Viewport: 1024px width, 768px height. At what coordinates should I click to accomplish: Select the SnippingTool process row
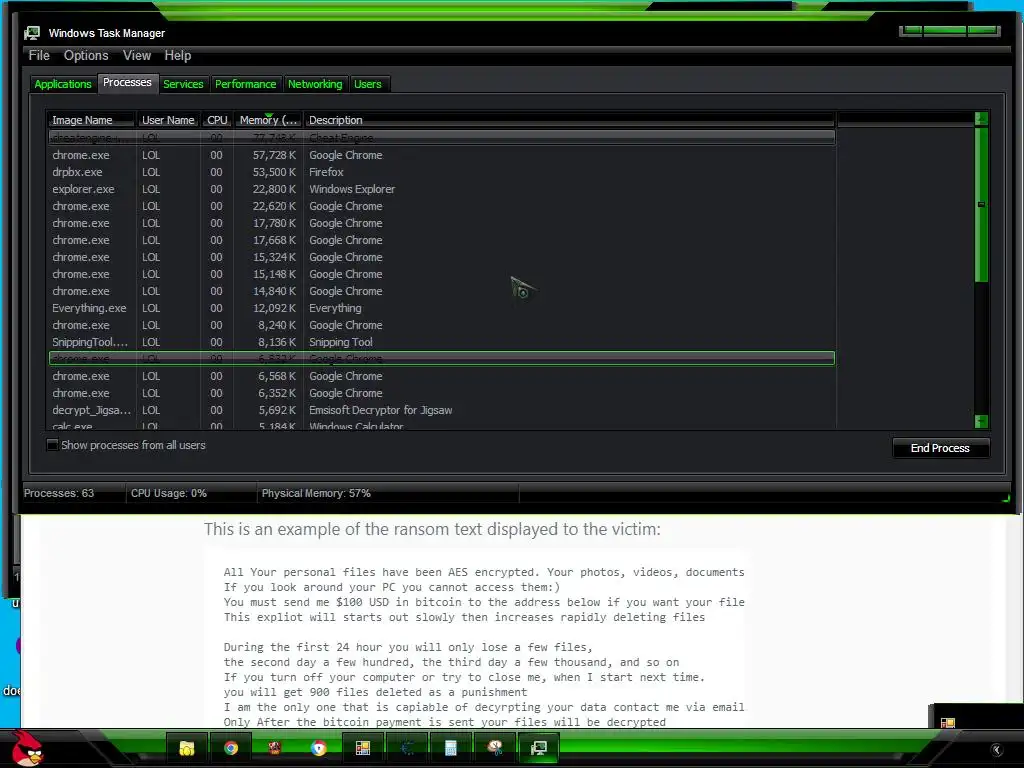pyautogui.click(x=441, y=342)
